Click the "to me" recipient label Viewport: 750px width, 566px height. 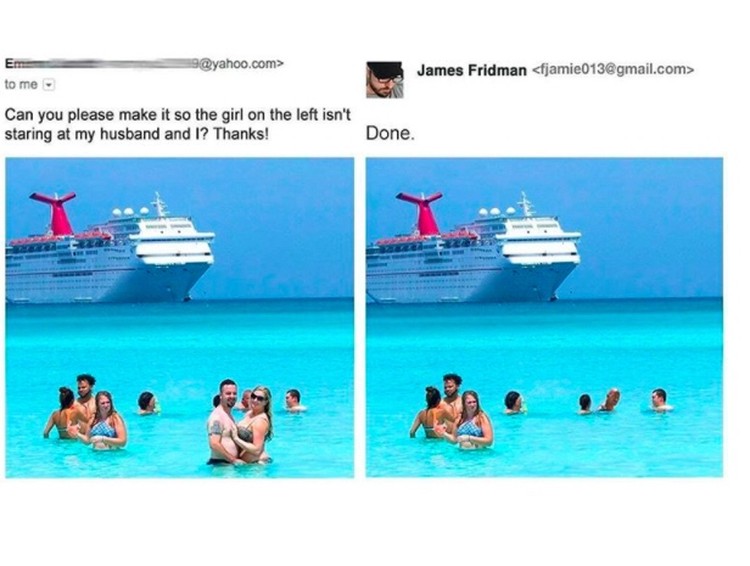tap(21, 85)
